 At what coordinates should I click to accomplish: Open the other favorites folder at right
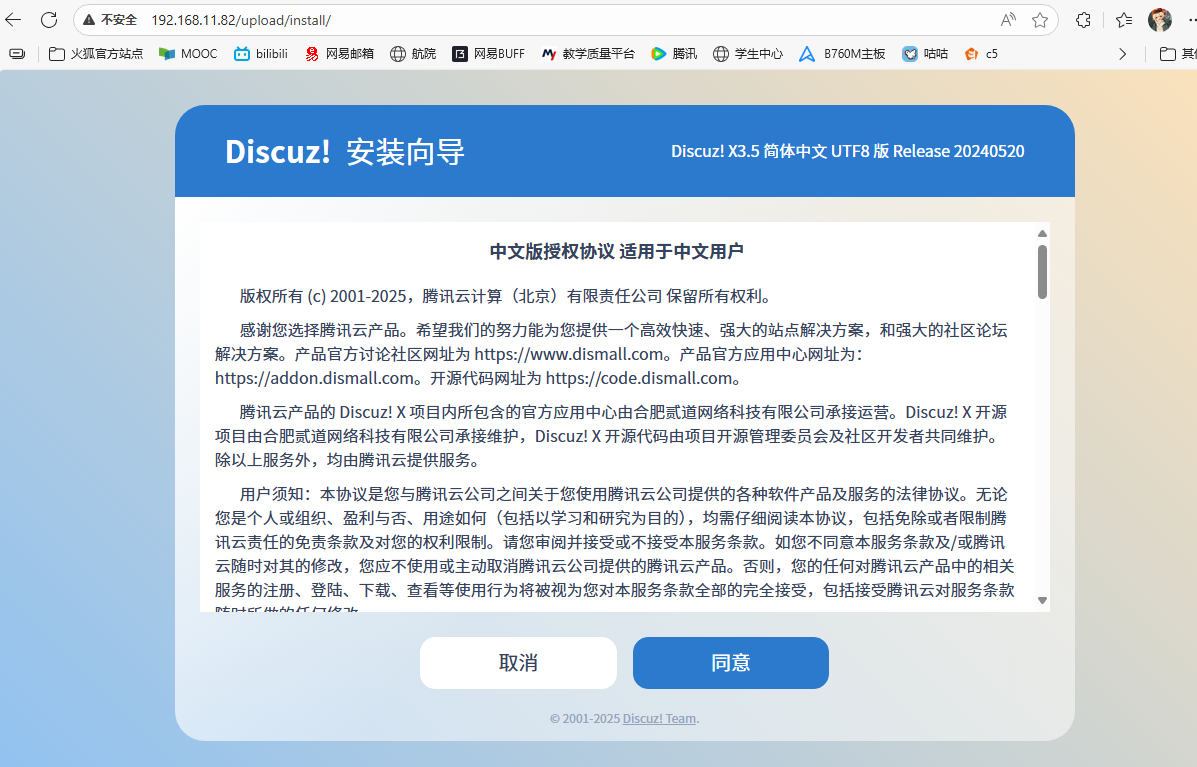tap(1177, 53)
